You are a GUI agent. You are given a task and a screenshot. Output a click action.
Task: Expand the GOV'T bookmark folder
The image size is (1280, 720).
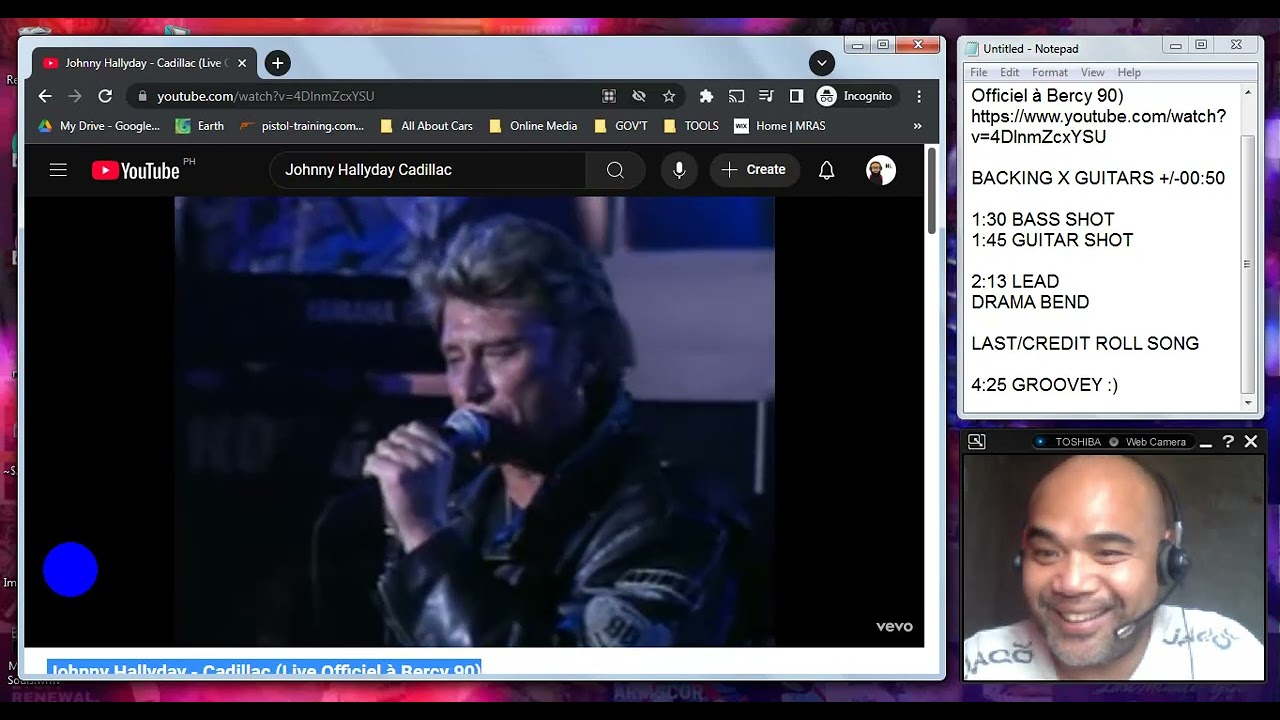(x=621, y=126)
